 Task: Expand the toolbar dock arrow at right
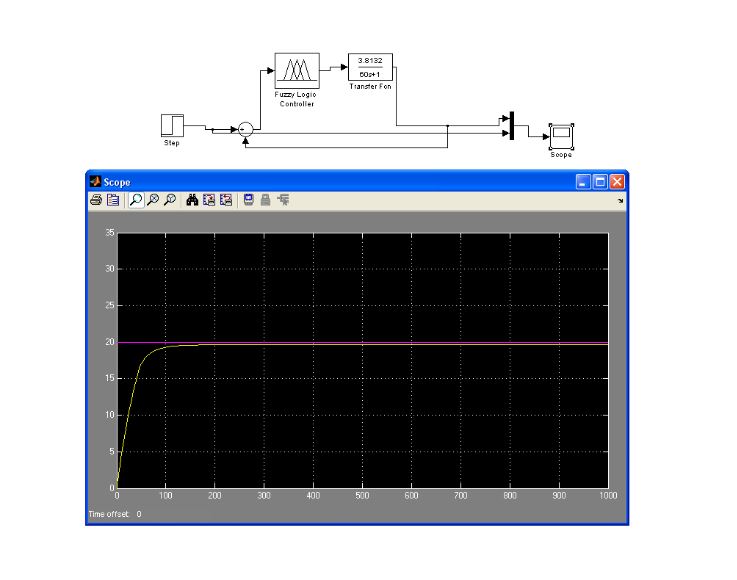tap(620, 201)
